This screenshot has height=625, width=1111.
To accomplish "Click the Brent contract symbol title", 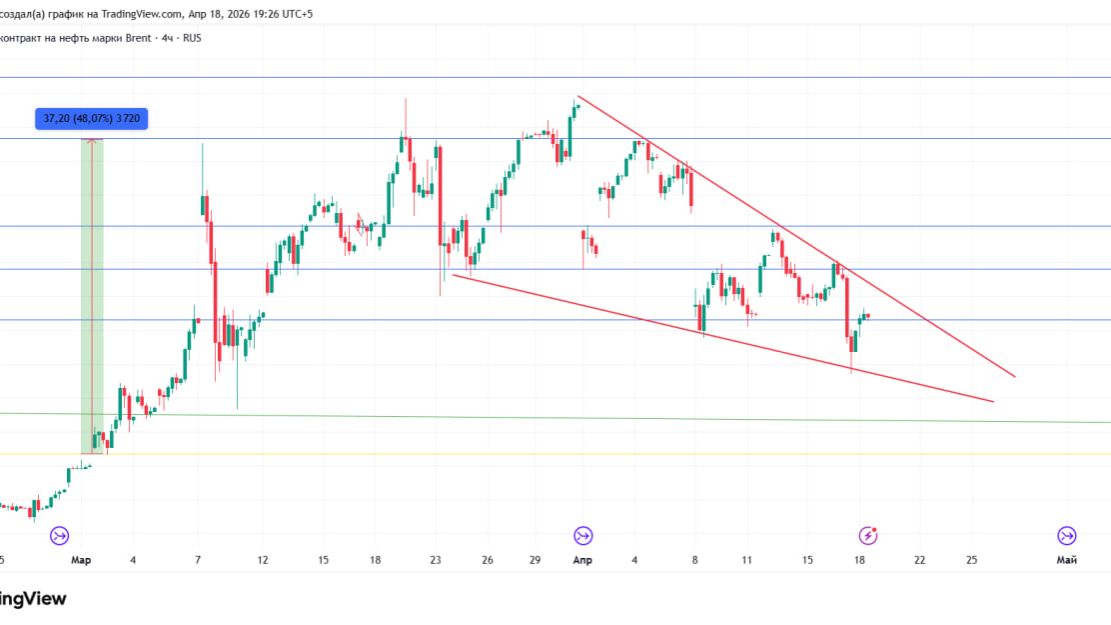I will tap(76, 38).
